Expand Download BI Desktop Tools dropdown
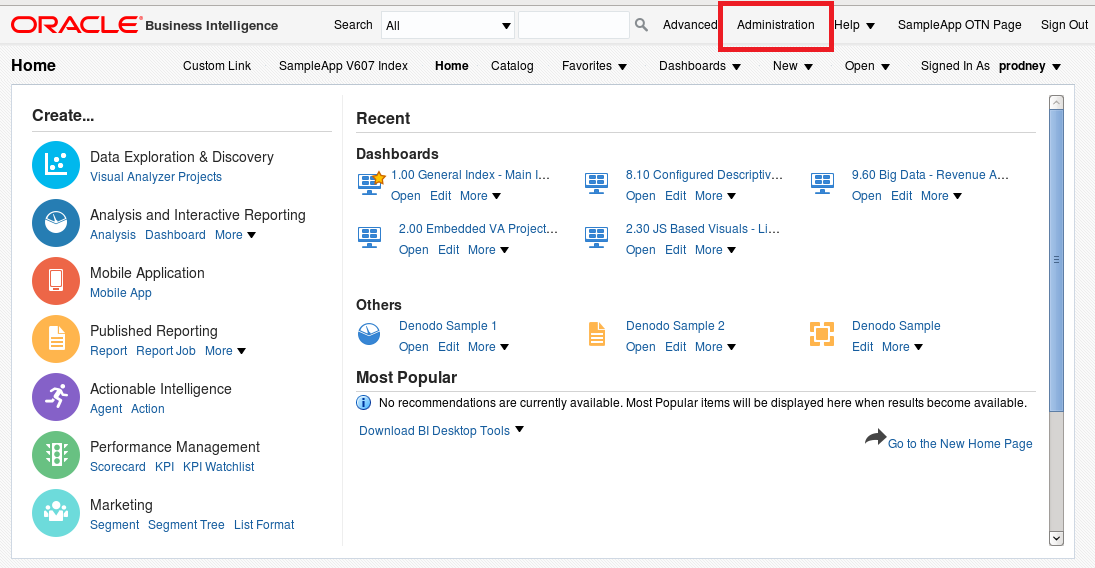 [441, 430]
